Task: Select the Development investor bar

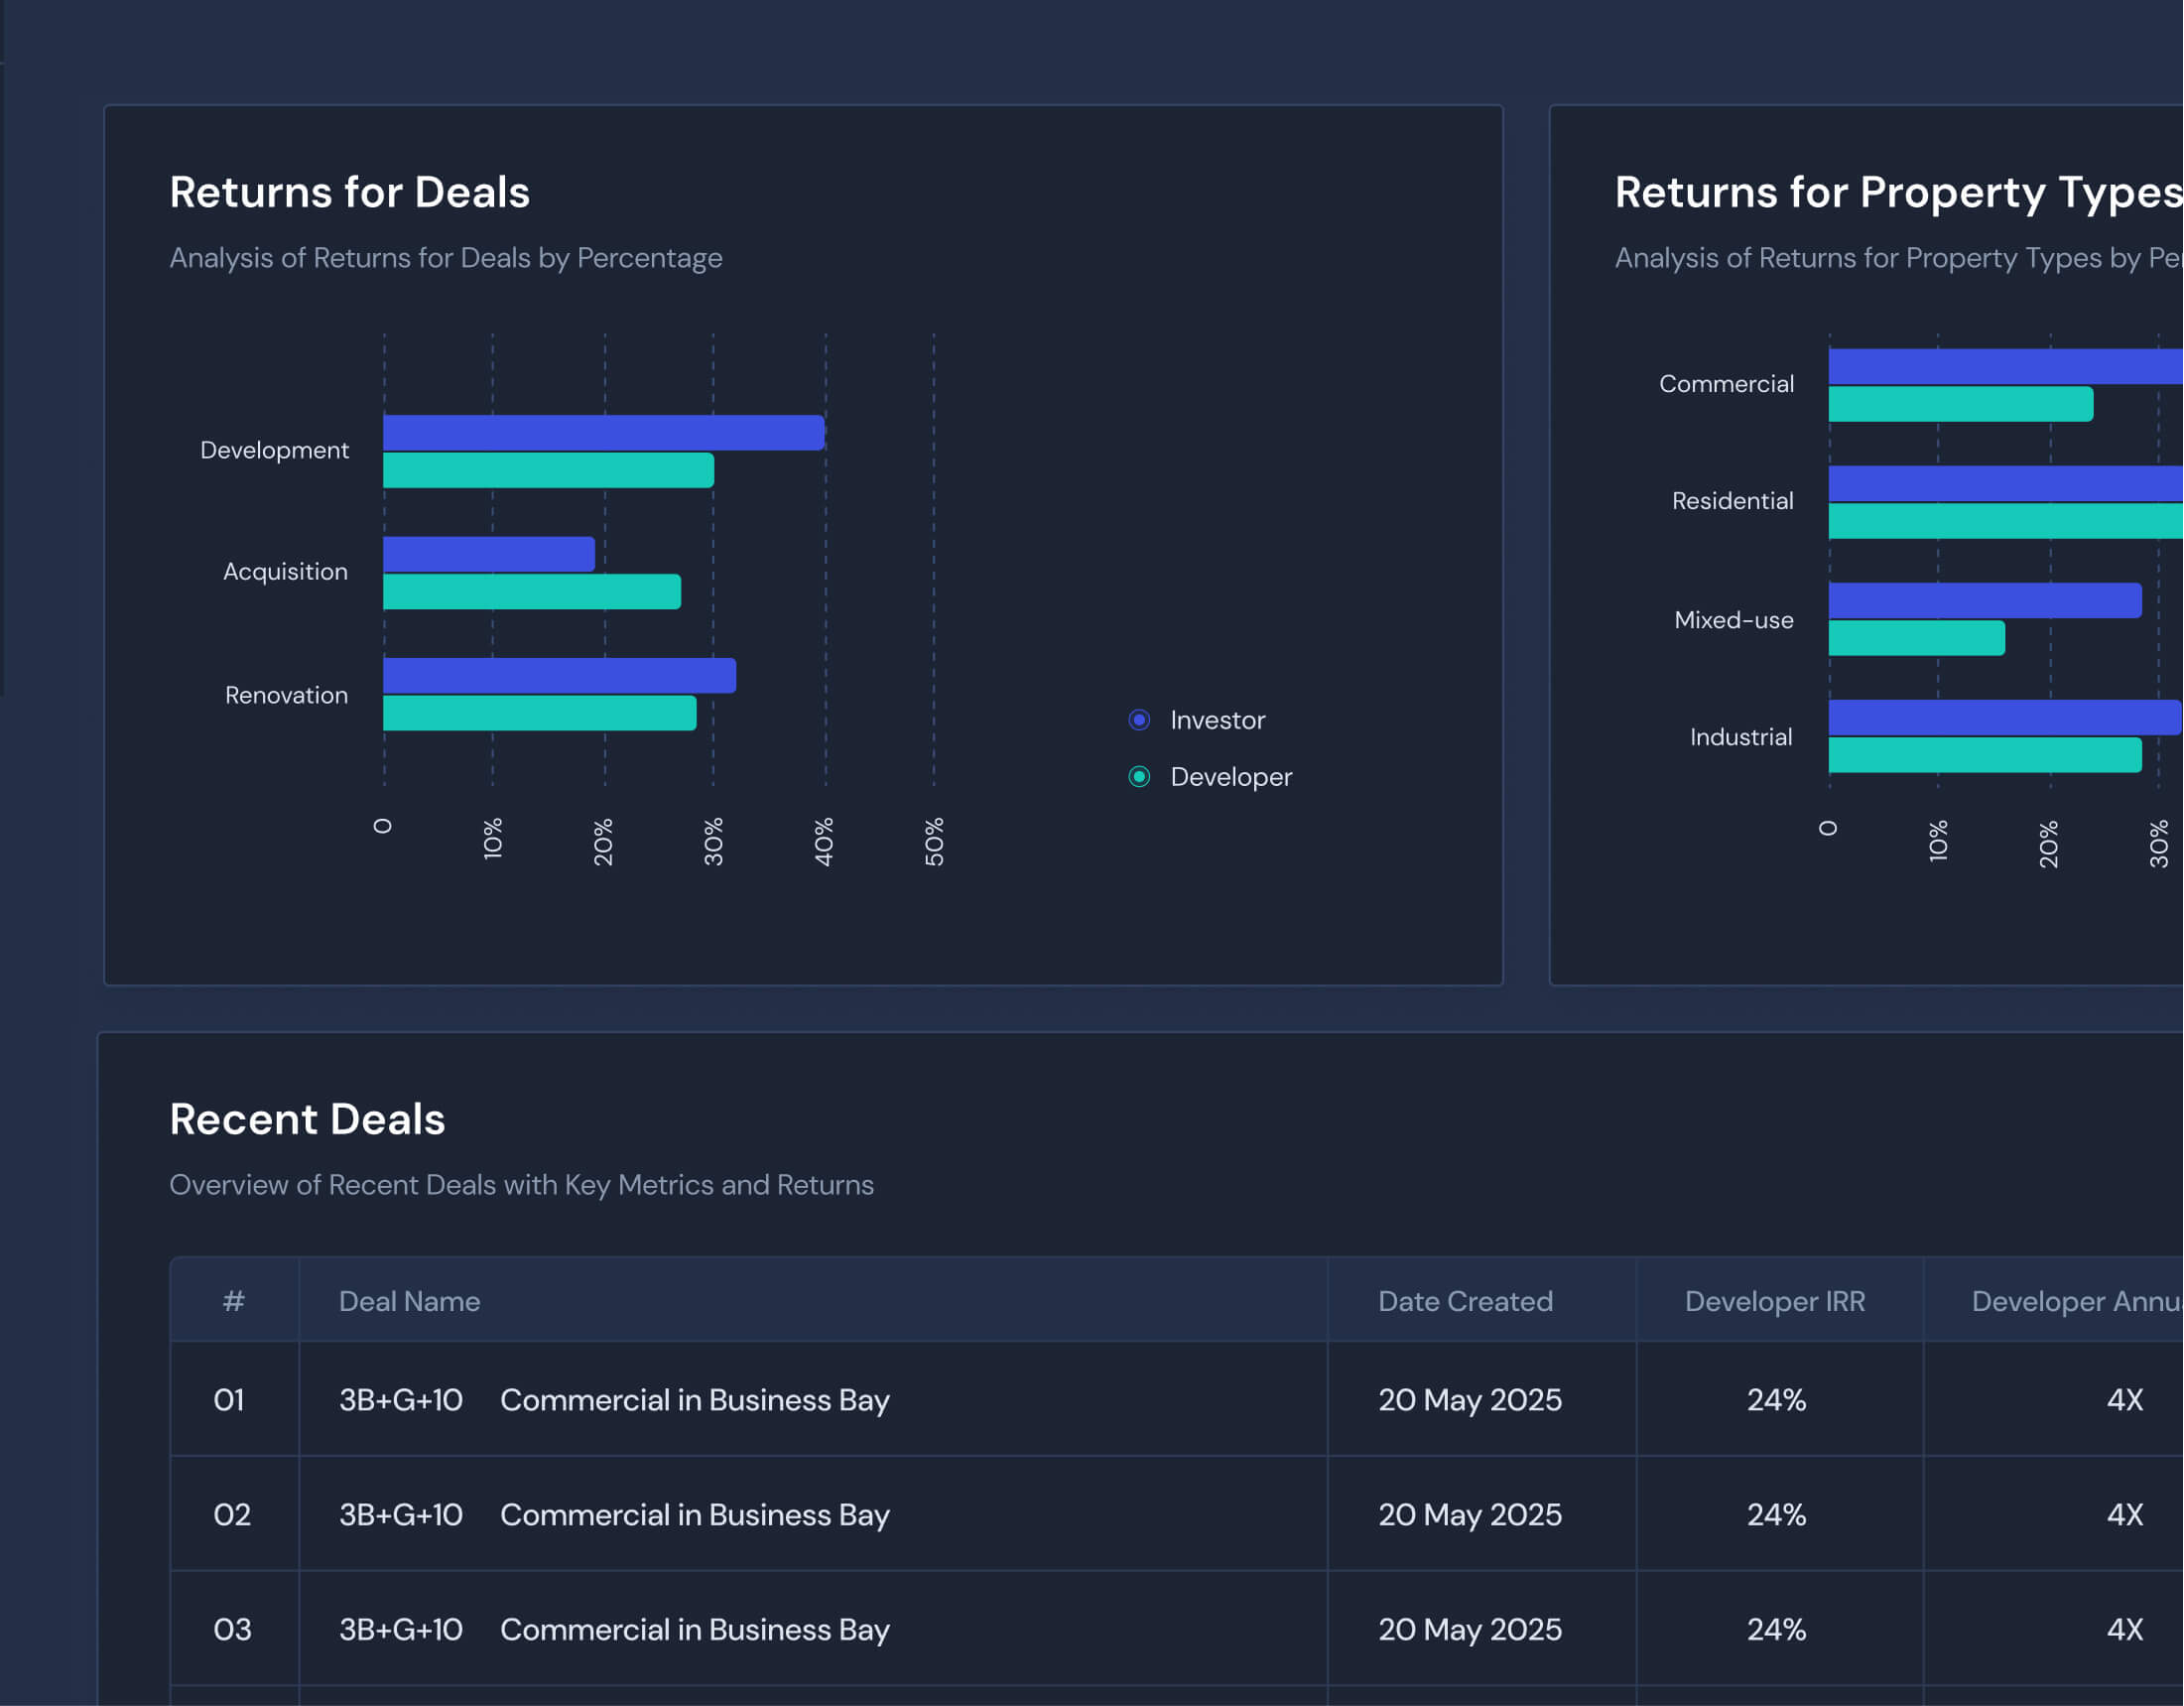Action: click(x=600, y=430)
